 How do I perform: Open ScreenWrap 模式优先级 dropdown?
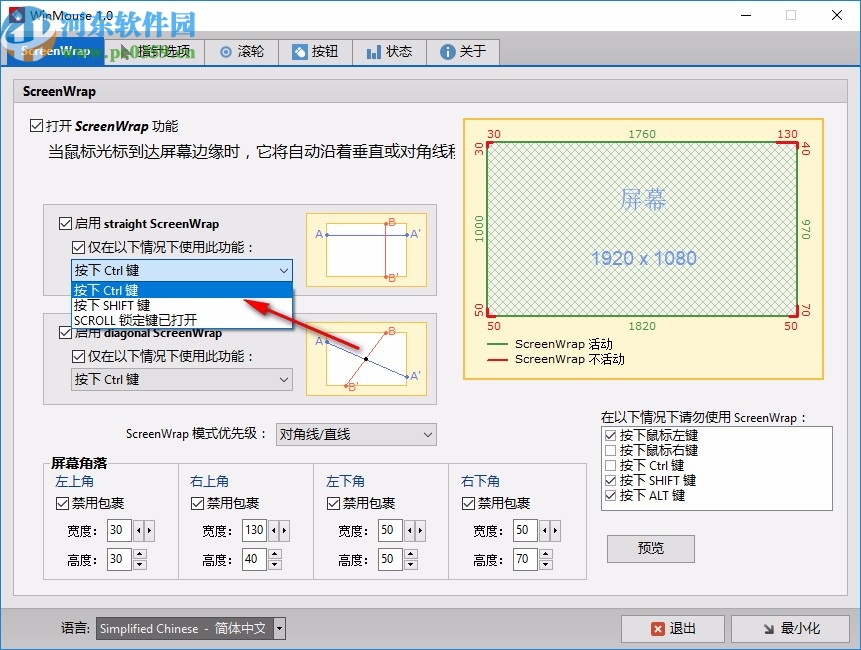(356, 435)
